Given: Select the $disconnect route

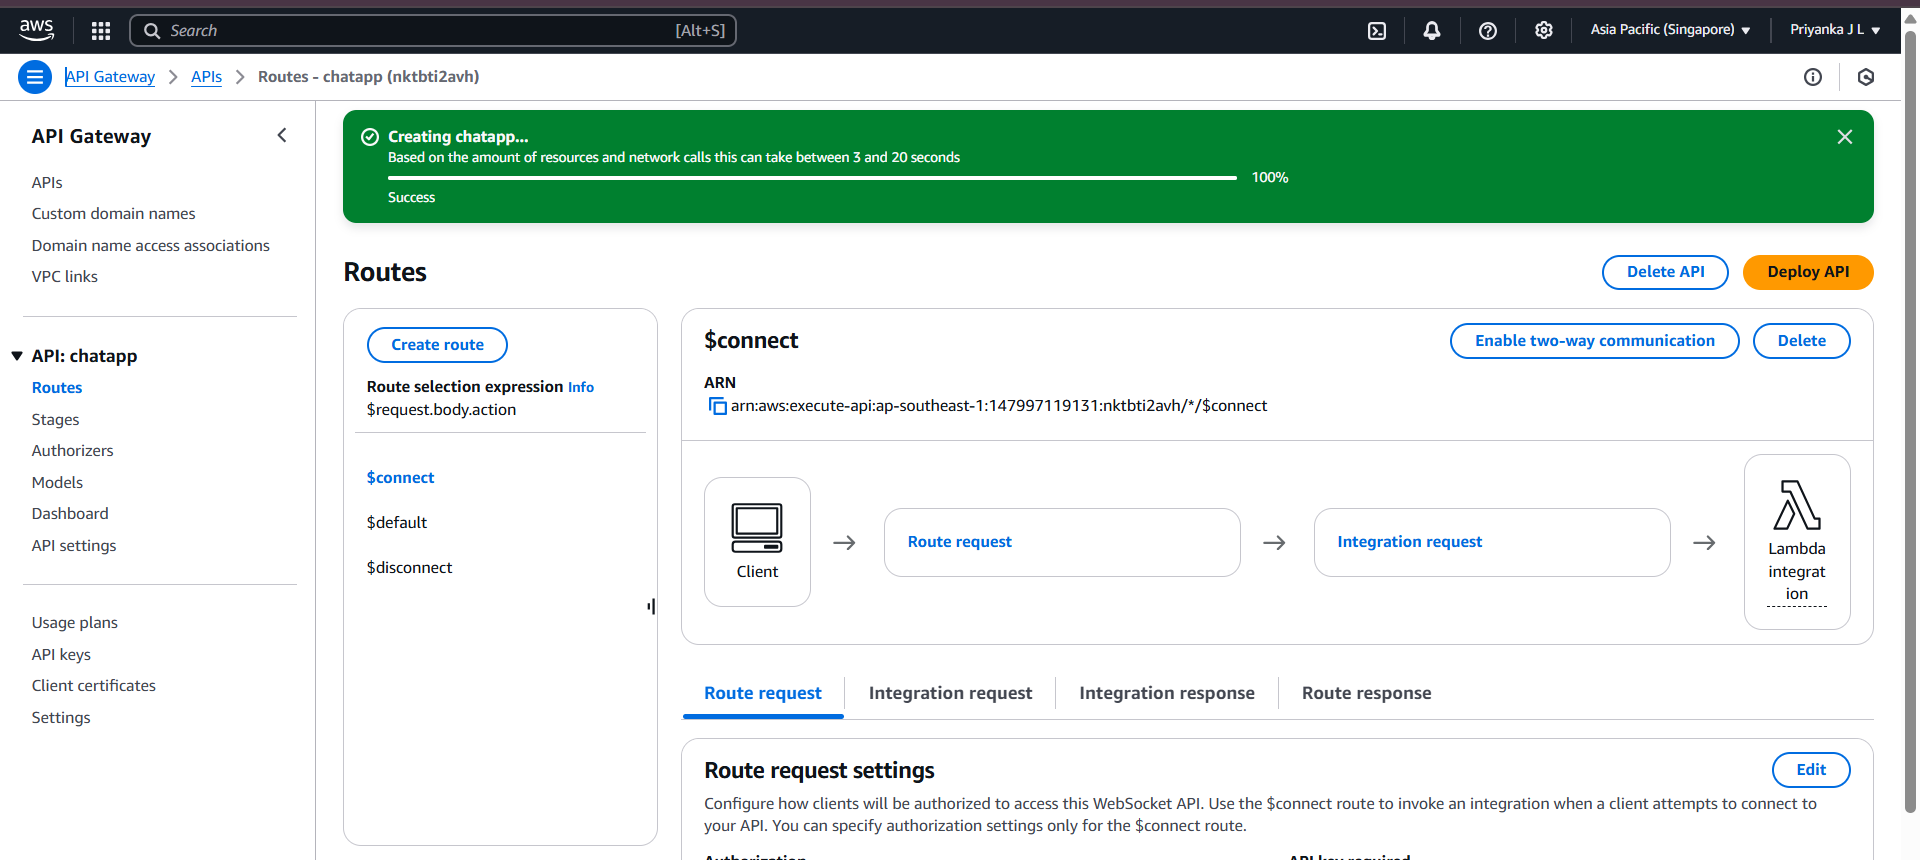Looking at the screenshot, I should tap(409, 568).
